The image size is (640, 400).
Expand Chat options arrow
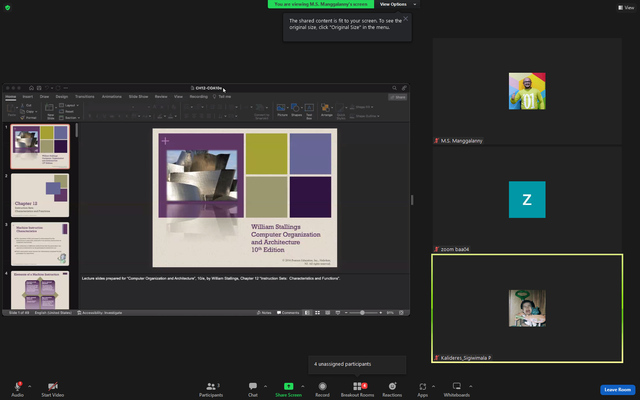265,386
